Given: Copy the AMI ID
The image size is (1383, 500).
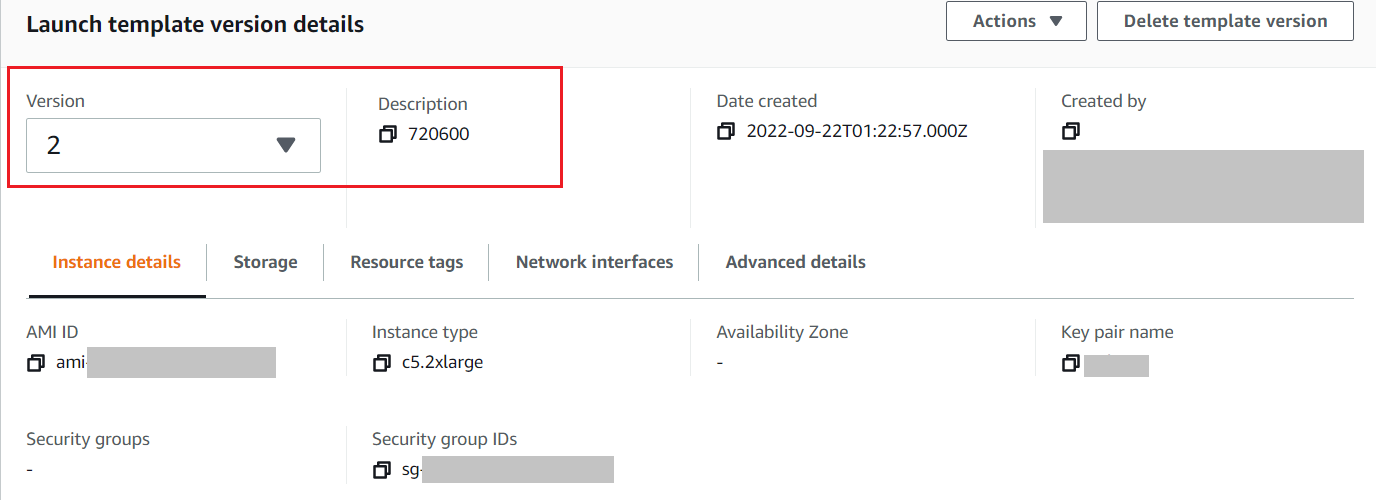Looking at the screenshot, I should tap(36, 362).
